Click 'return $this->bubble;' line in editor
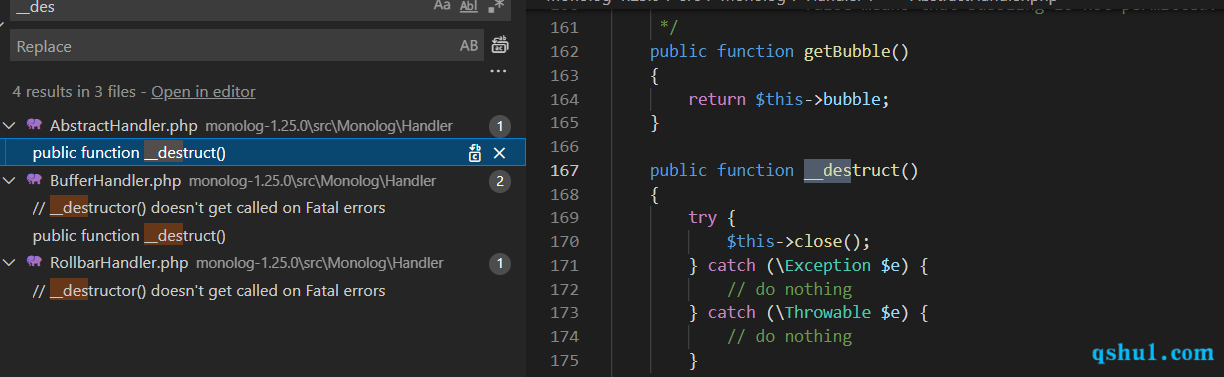Viewport: 1224px width, 377px height. tap(788, 99)
